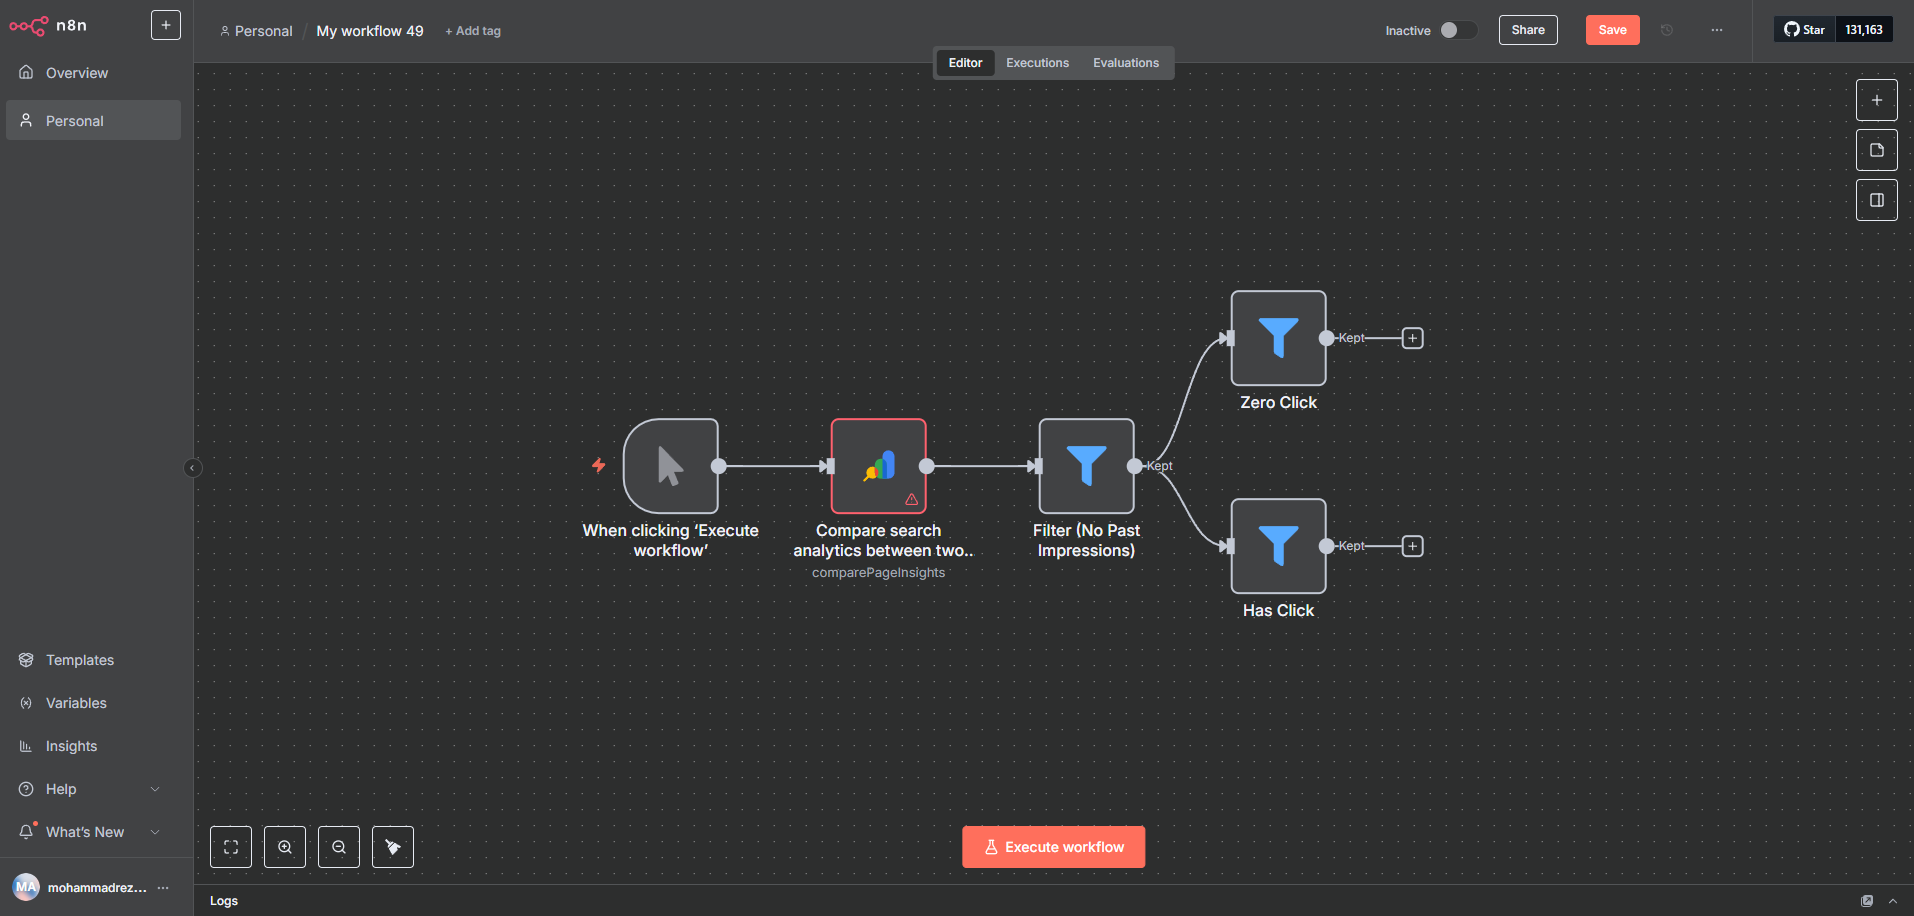
Task: Add a sticky note to canvas
Action: tap(1876, 150)
